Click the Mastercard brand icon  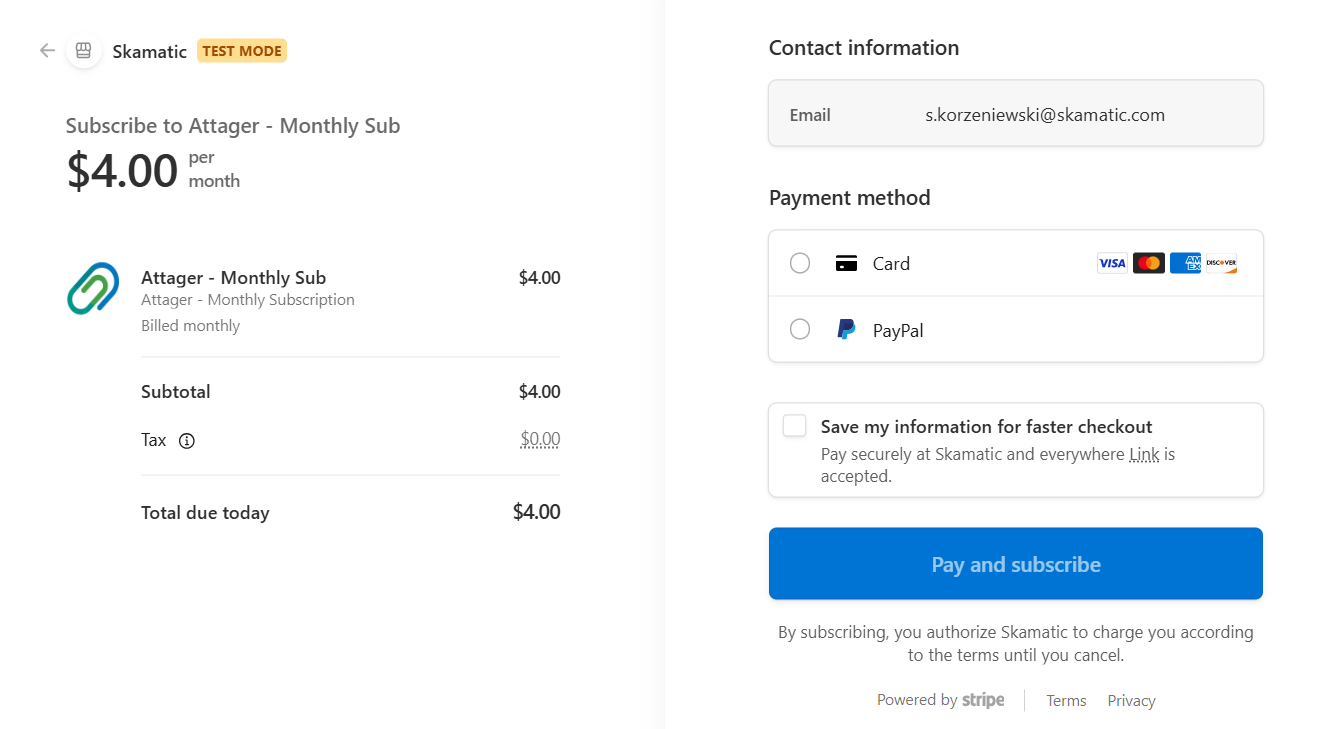coord(1149,262)
